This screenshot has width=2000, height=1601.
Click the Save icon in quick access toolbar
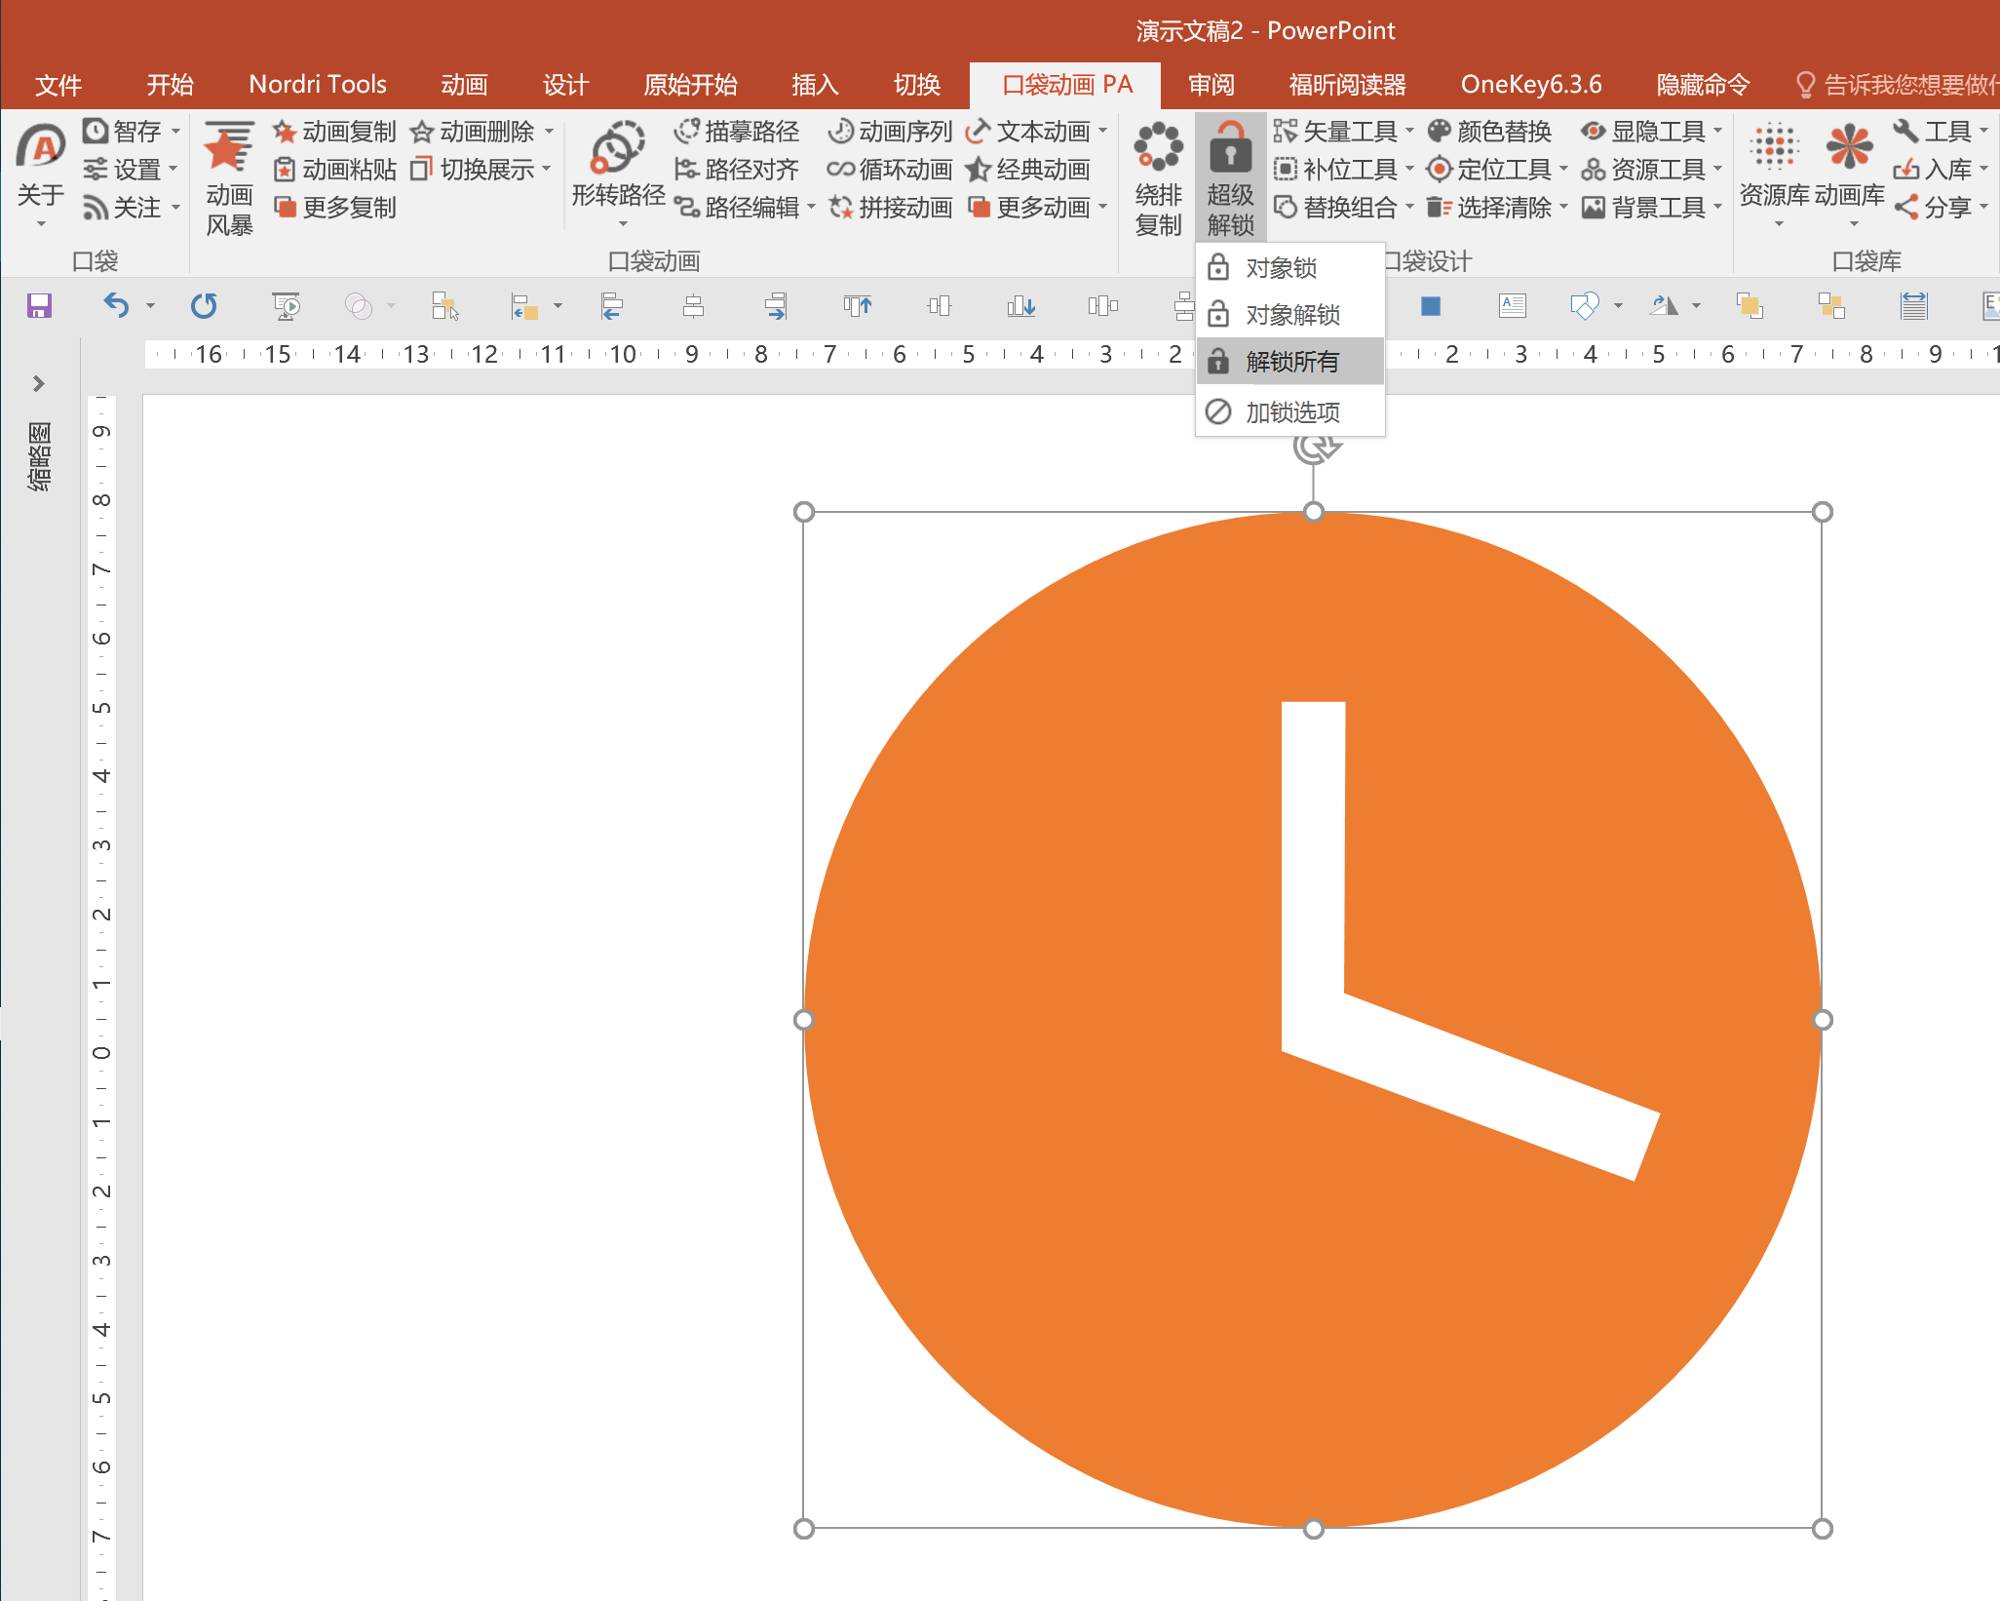tap(39, 305)
